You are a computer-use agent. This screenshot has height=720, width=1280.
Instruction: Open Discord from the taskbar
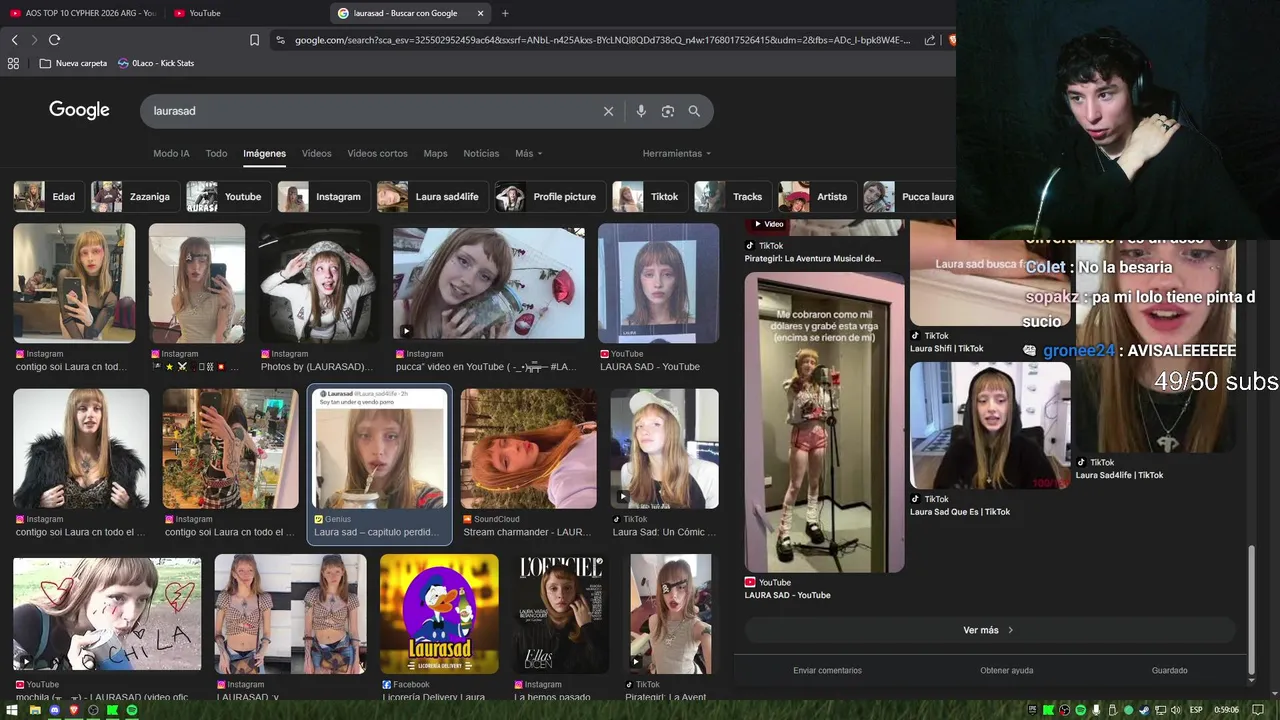(54, 710)
